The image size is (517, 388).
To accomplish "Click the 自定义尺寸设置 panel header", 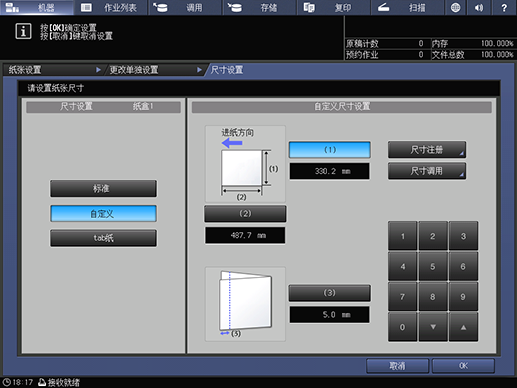I will pos(342,107).
